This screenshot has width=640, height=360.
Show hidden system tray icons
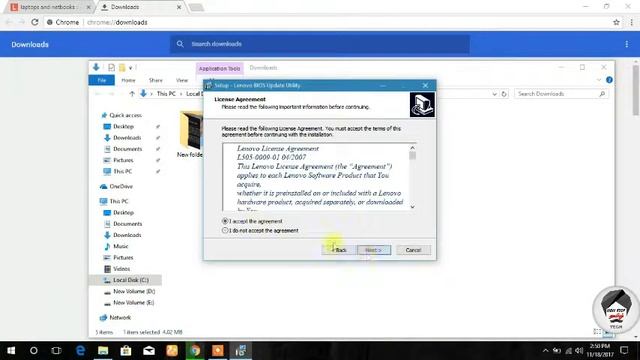(545, 351)
